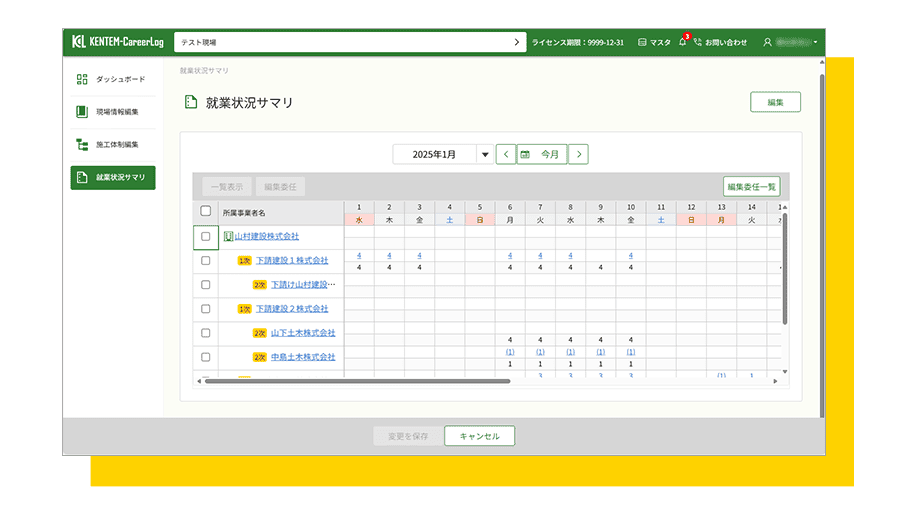This screenshot has width=916, height=515.
Task: Click the お問い合わせ contact icon
Action: click(x=698, y=43)
